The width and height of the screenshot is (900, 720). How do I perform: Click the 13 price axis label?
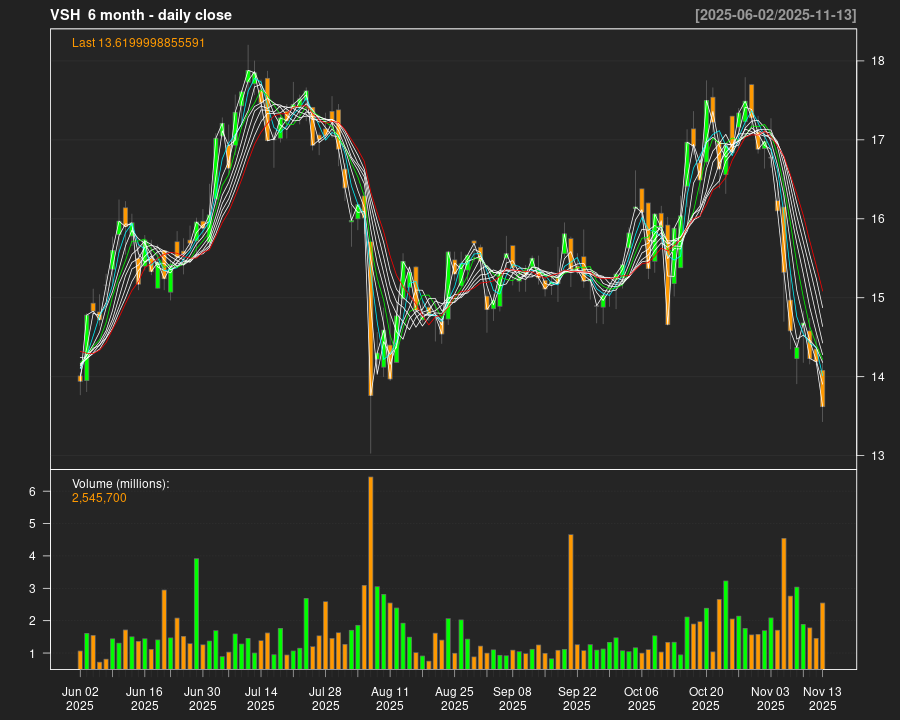tap(877, 456)
